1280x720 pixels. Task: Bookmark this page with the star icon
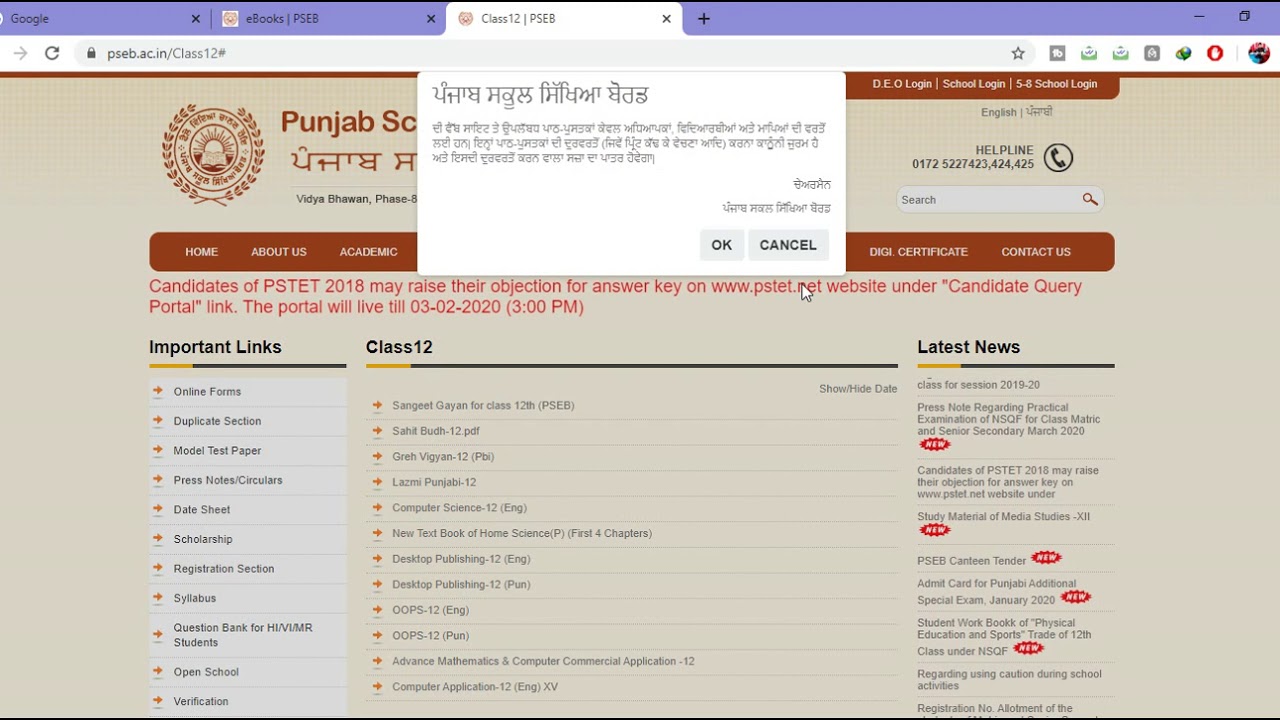(1018, 53)
